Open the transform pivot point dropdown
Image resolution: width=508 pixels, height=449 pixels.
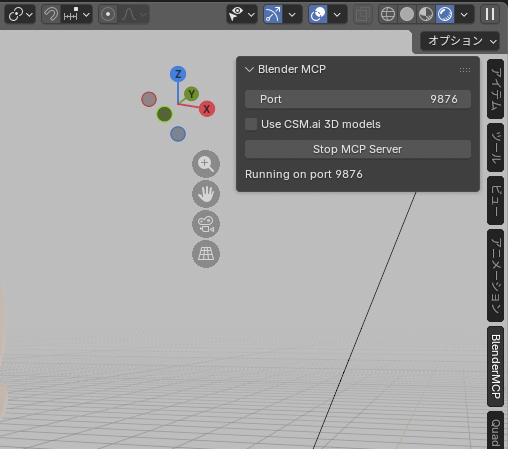click(x=20, y=14)
